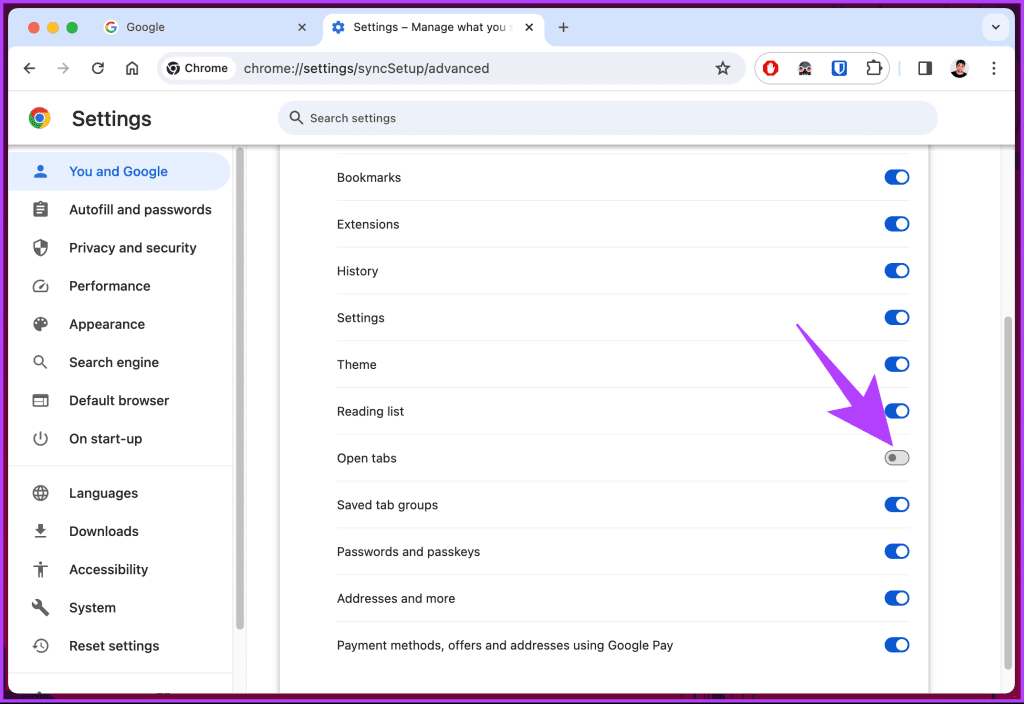This screenshot has height=704, width=1024.
Task: Open the Chrome customize and control menu
Action: coord(993,68)
